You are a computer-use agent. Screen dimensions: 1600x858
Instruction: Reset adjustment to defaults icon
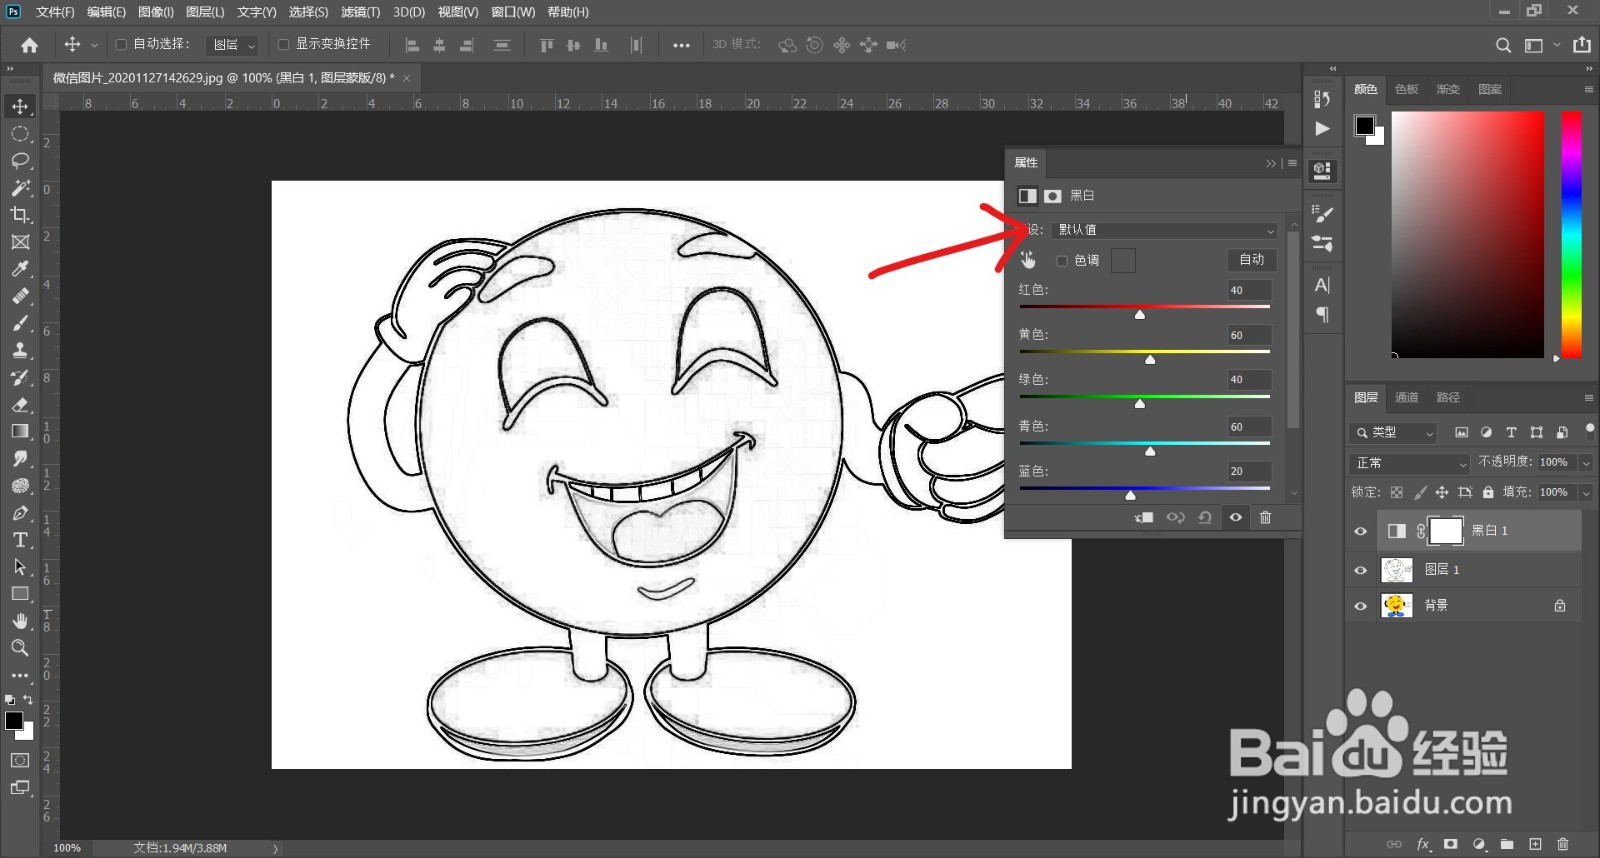[1205, 517]
